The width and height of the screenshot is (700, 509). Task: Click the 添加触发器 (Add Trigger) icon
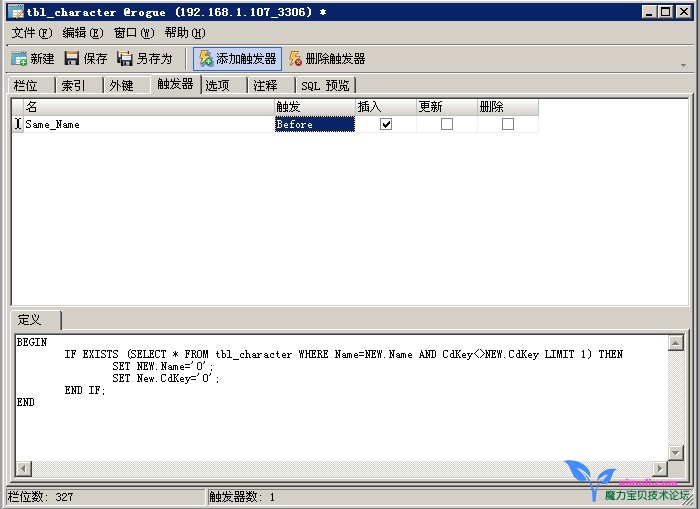(x=205, y=59)
